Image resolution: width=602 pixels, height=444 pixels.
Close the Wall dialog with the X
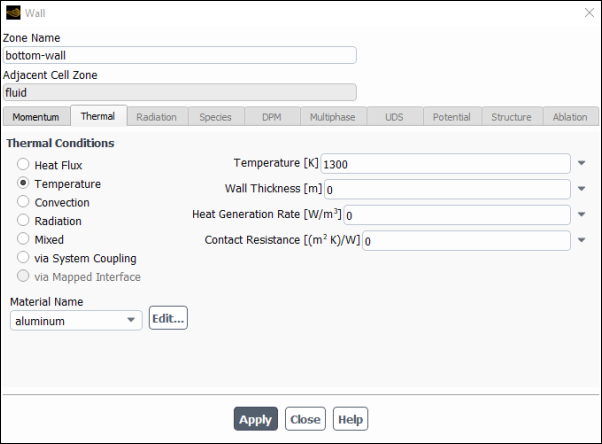click(x=588, y=13)
